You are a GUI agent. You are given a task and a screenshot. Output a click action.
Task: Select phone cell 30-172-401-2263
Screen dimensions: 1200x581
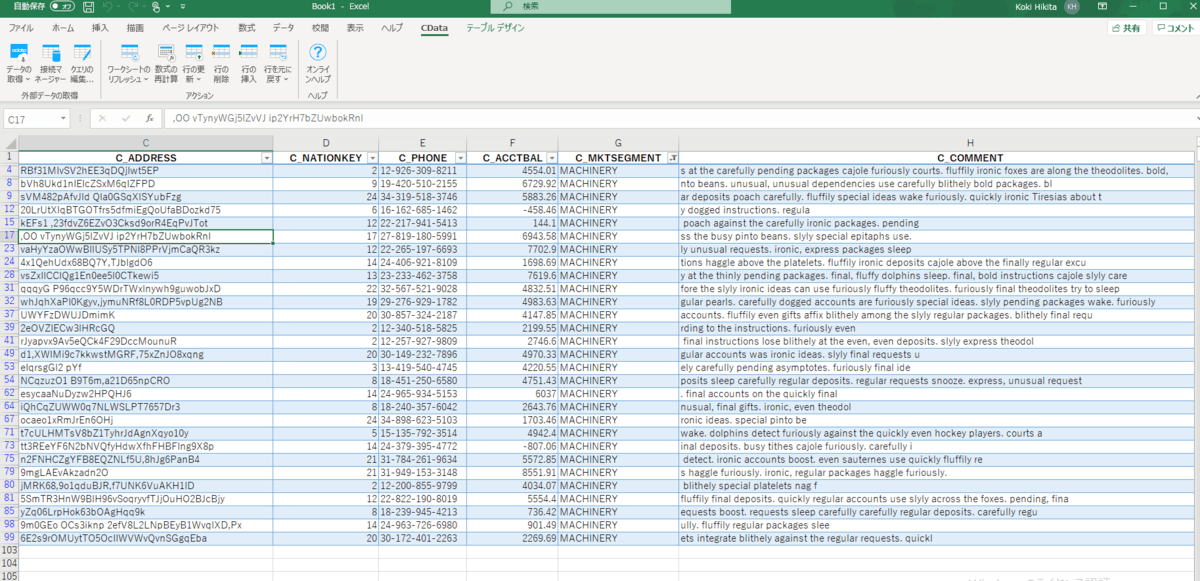(x=422, y=538)
